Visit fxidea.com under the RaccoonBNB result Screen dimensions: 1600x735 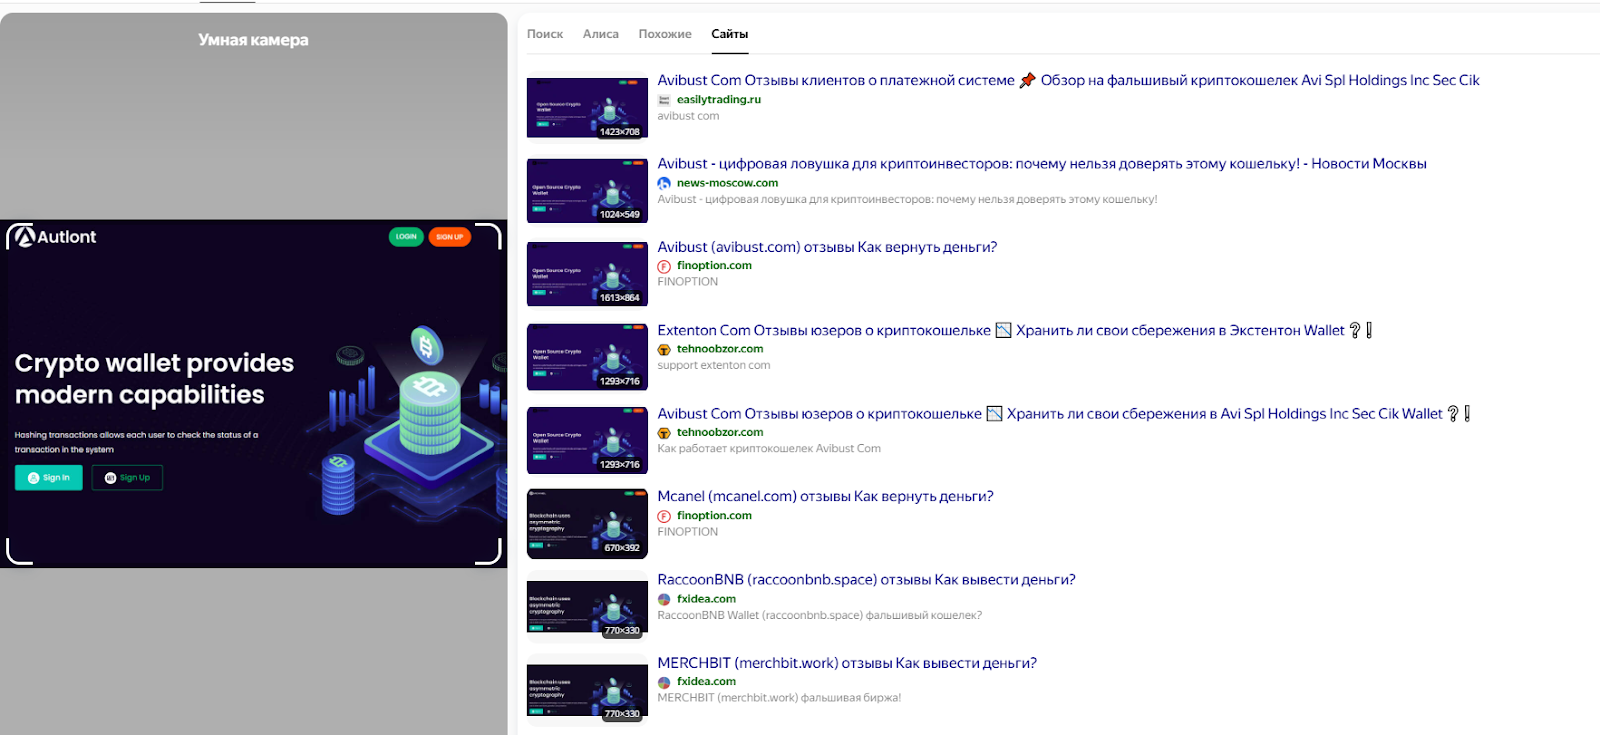tap(706, 599)
